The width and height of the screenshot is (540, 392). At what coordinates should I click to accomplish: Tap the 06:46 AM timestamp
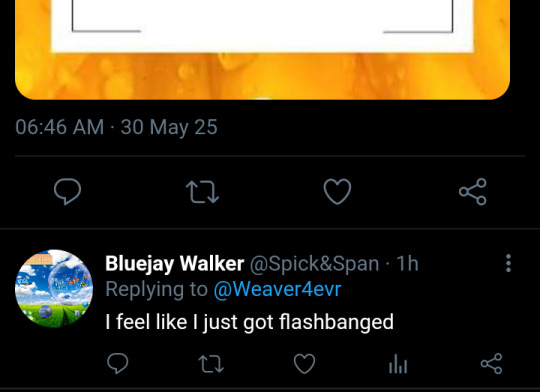point(60,127)
